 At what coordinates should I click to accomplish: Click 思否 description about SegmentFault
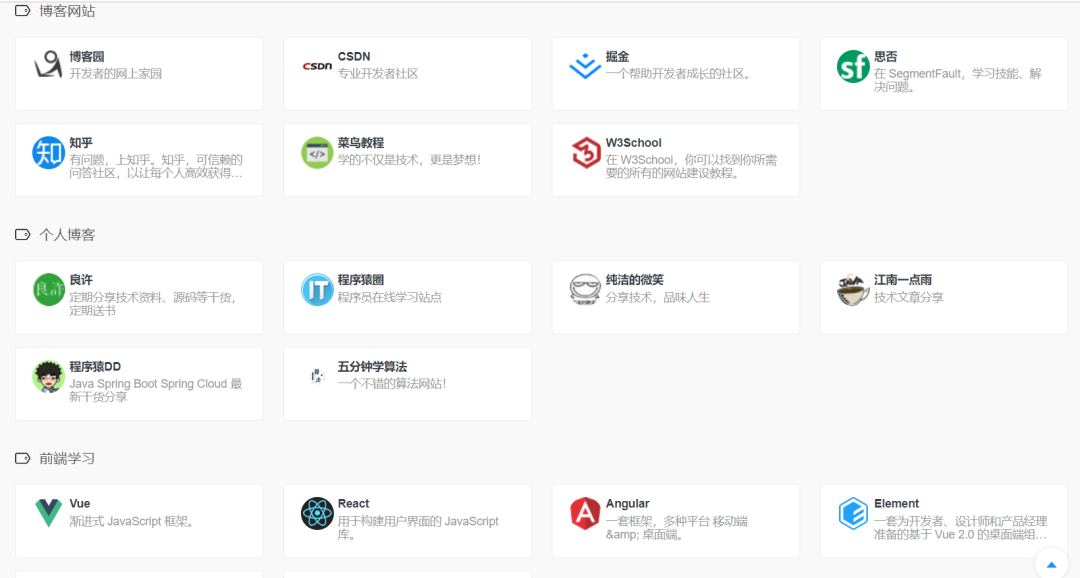pos(958,80)
